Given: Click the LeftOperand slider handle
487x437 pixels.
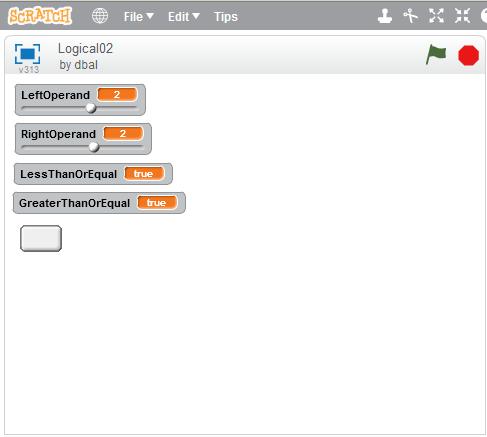Looking at the screenshot, I should point(91,108).
